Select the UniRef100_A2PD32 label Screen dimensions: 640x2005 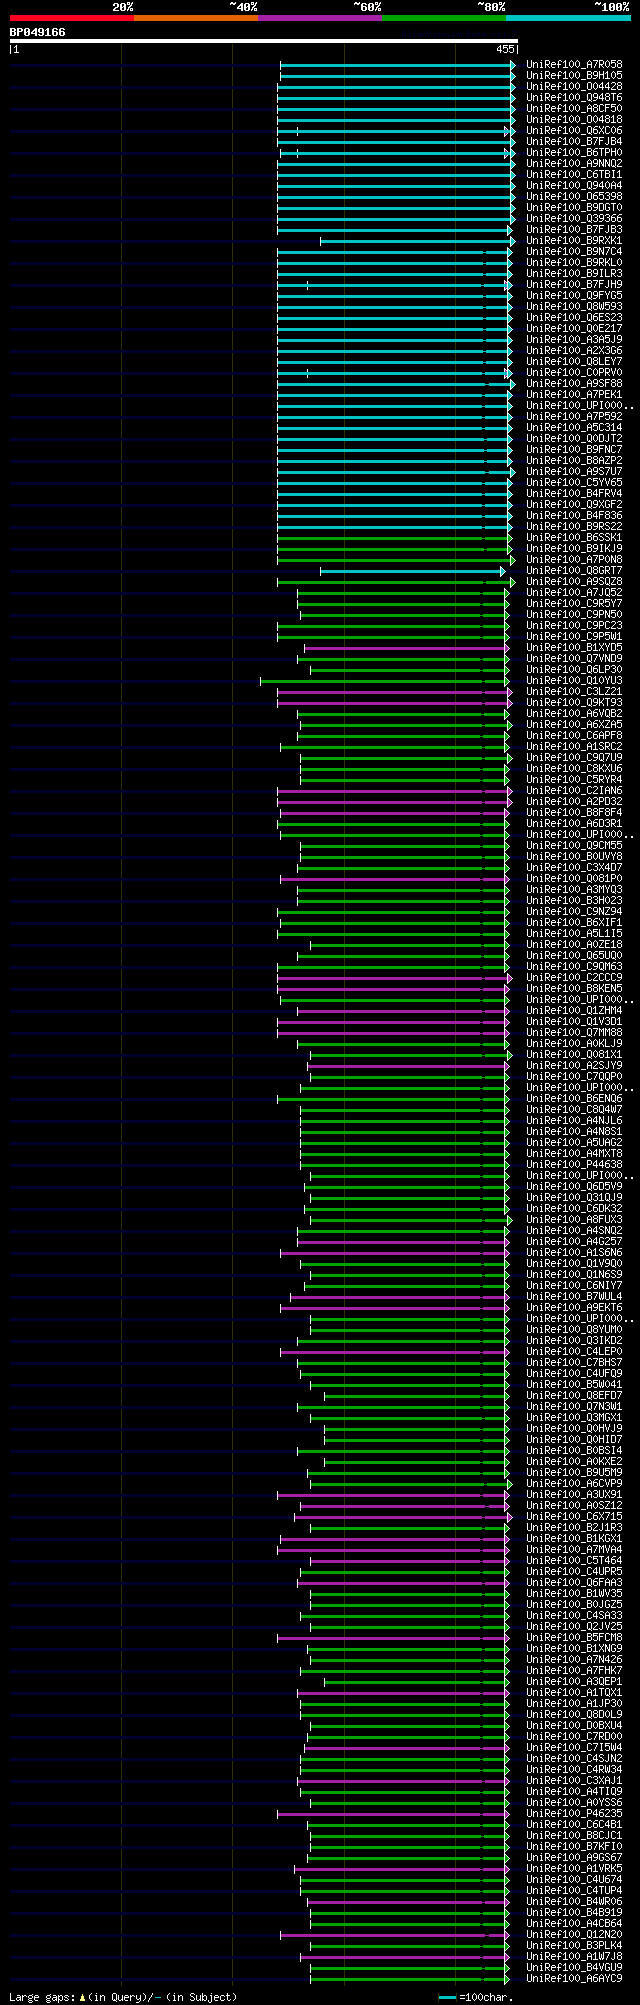574,802
